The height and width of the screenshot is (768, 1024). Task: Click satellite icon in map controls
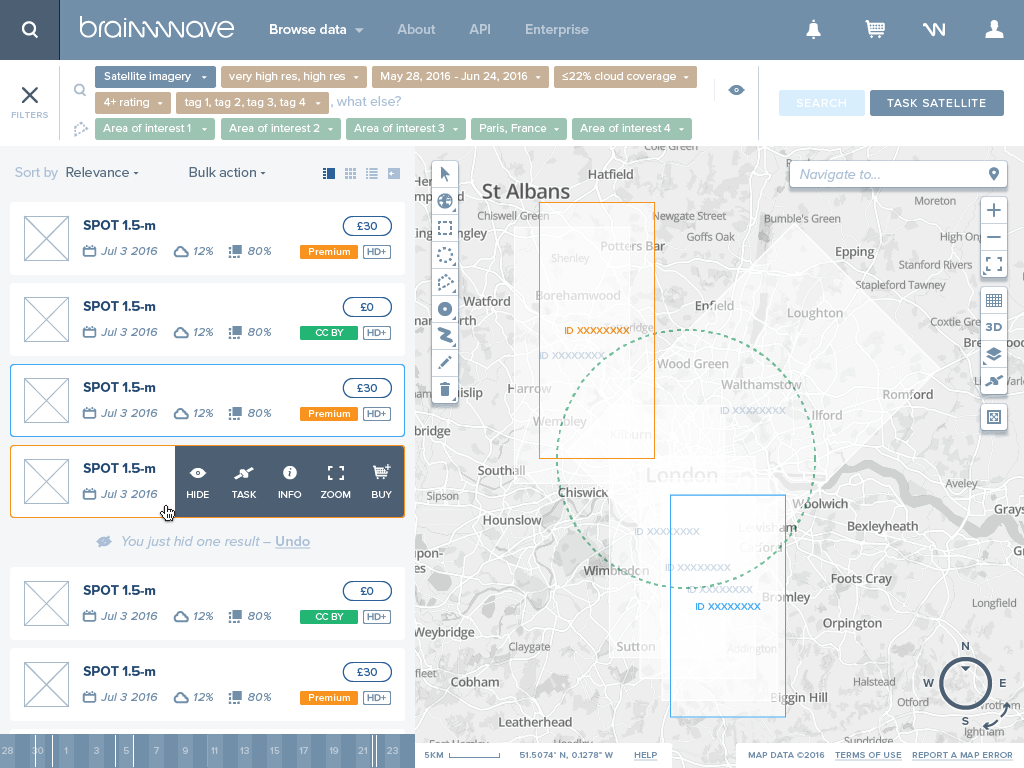[x=993, y=381]
